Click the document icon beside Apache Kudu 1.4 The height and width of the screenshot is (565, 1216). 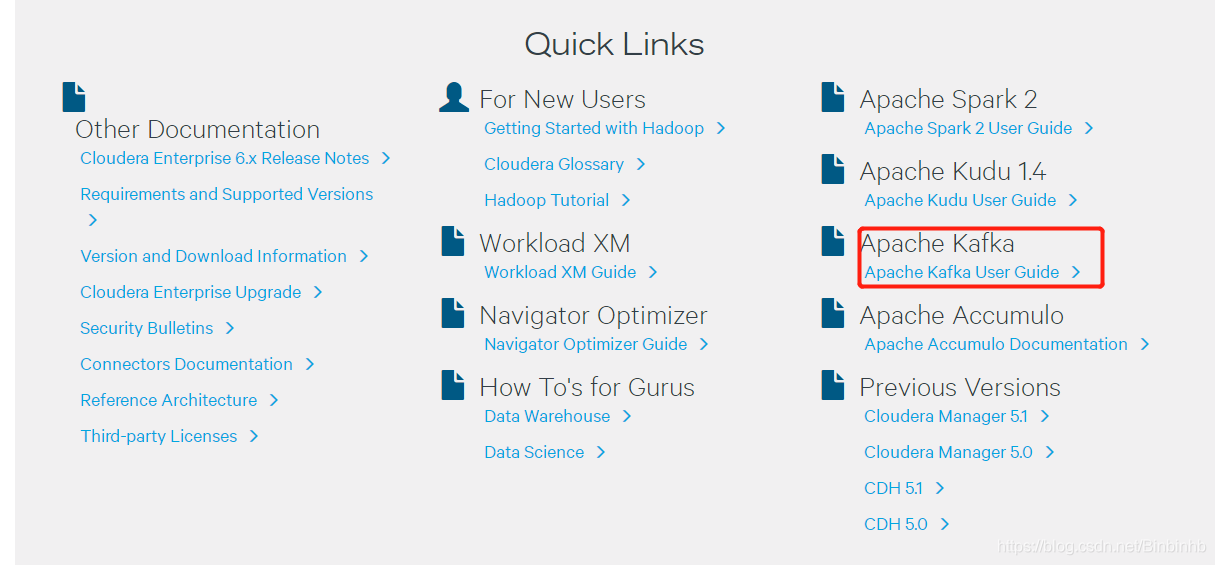point(833,169)
